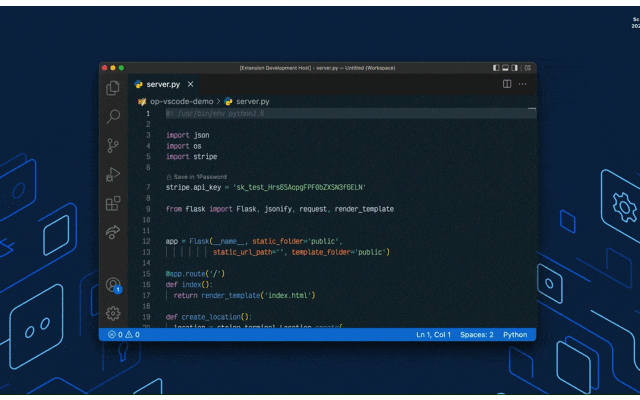Screen dimensions: 640x400
Task: Click the op-vscode-demo breadcrumb
Action: 181,101
